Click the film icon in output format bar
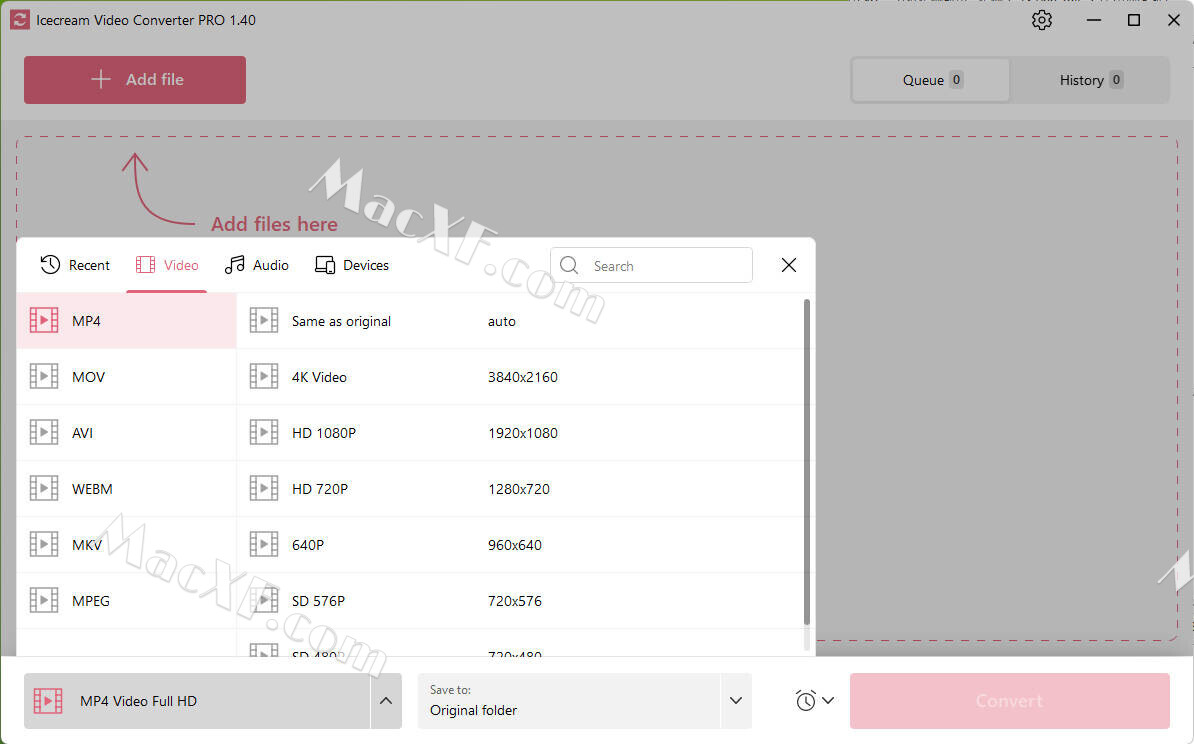The width and height of the screenshot is (1194, 744). pos(48,701)
